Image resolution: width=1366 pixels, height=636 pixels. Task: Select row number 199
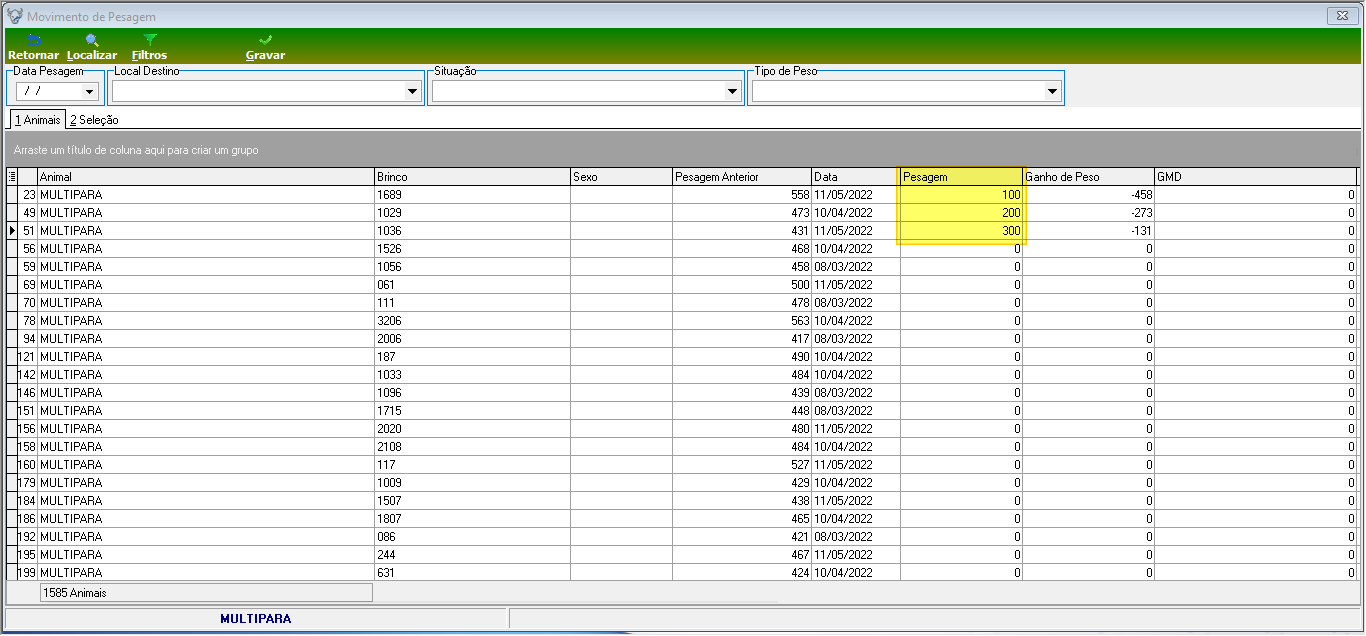tap(28, 573)
